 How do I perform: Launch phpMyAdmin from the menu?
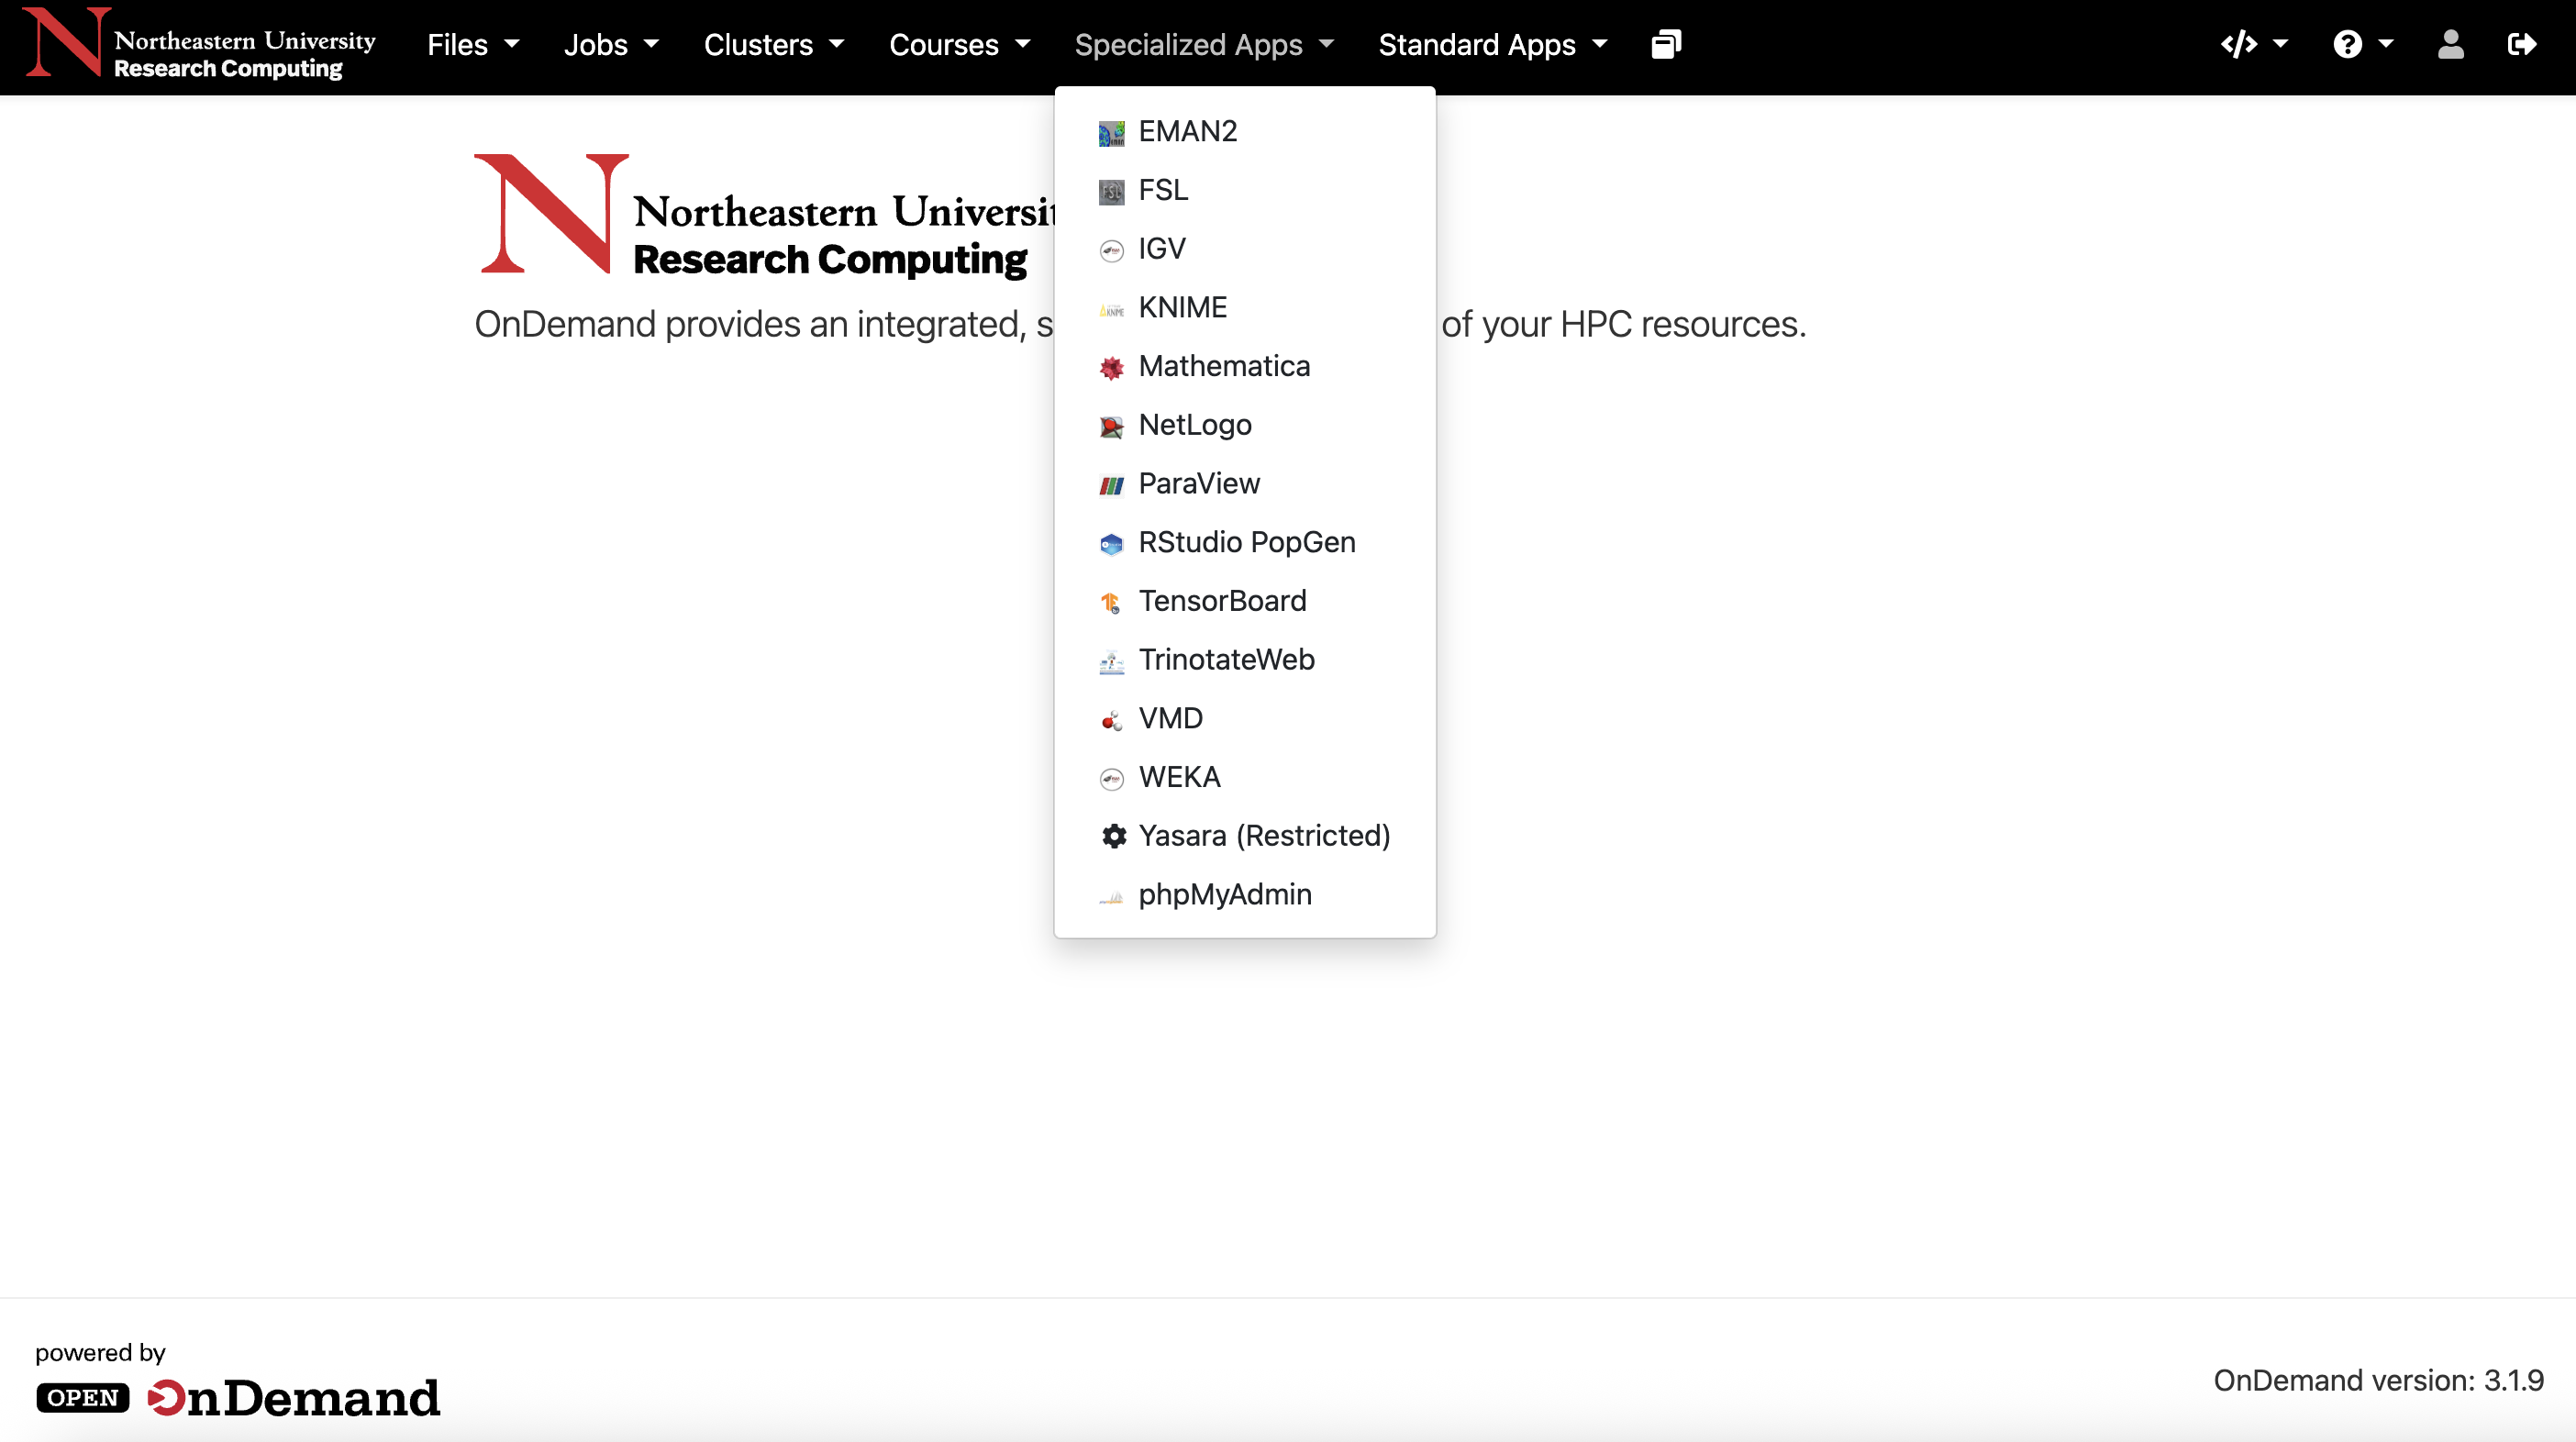1224,894
